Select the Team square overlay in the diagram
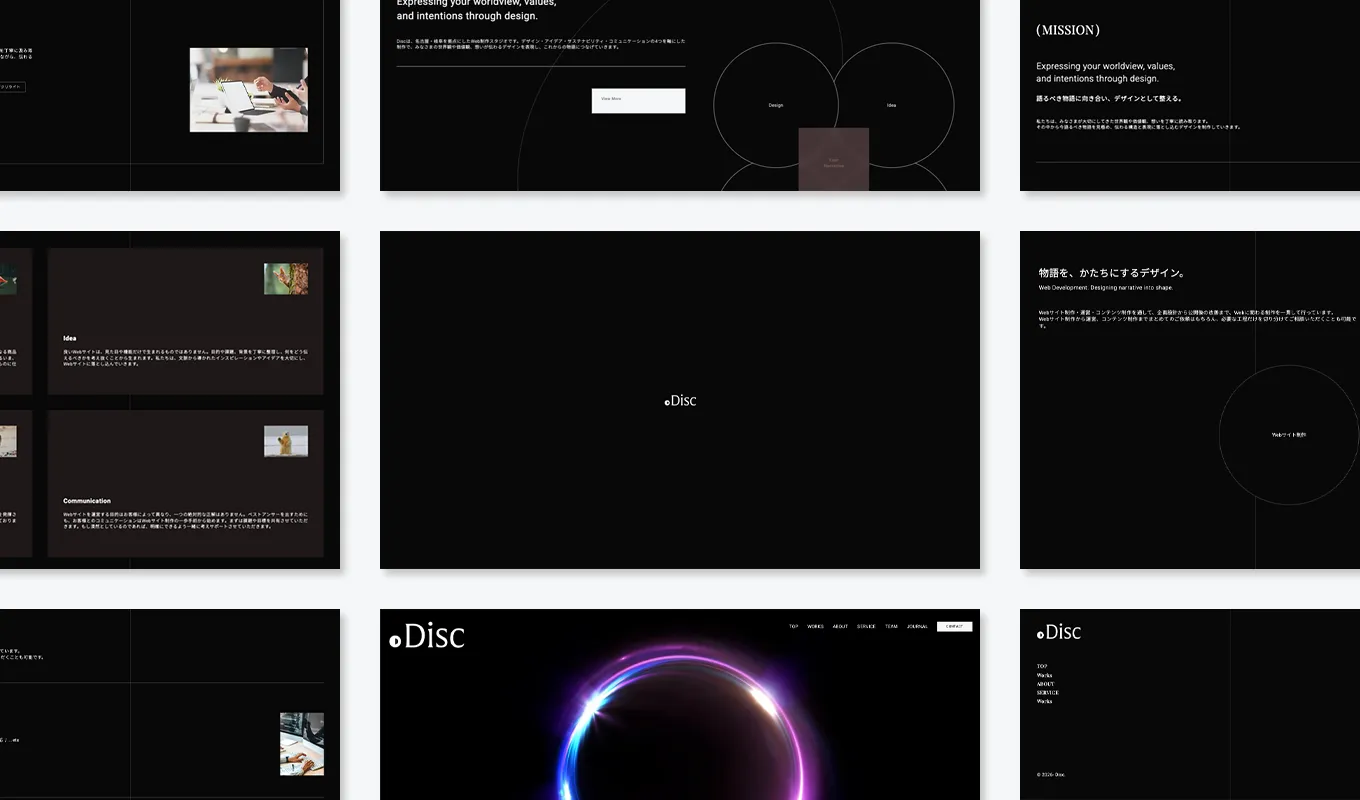The height and width of the screenshot is (800, 1360). pos(832,158)
